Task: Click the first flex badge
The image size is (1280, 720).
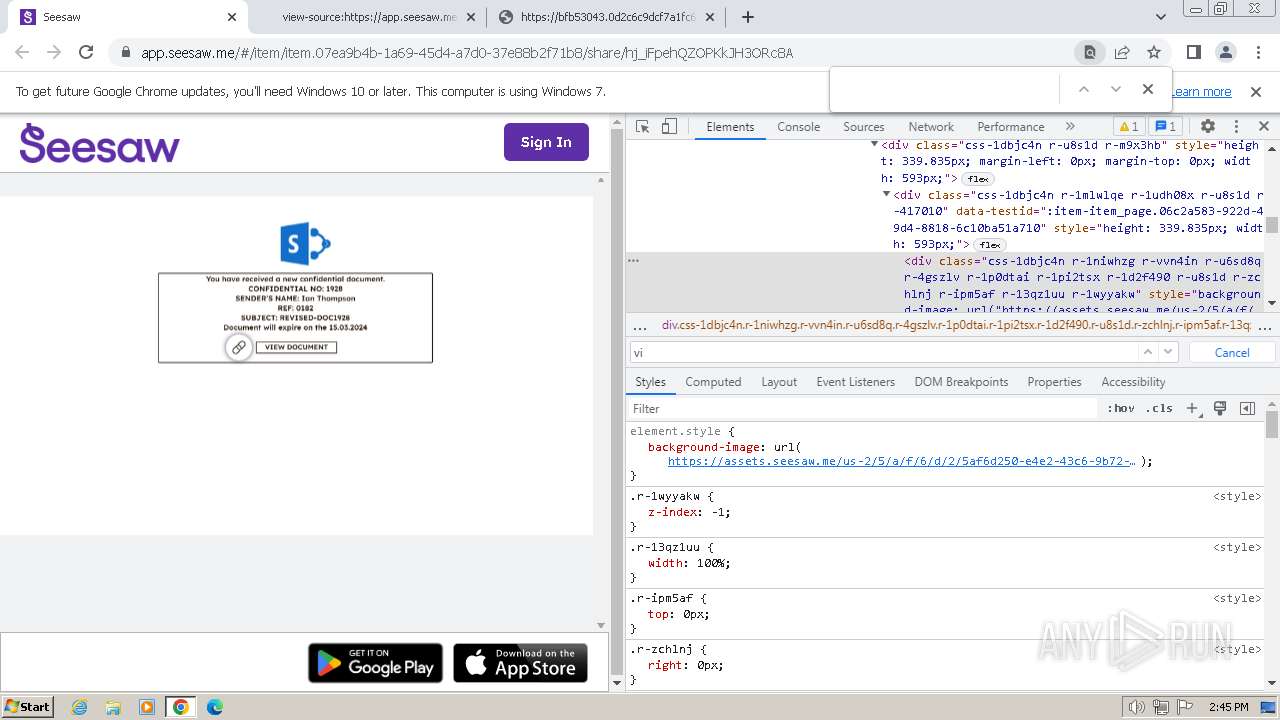Action: pyautogui.click(x=978, y=179)
